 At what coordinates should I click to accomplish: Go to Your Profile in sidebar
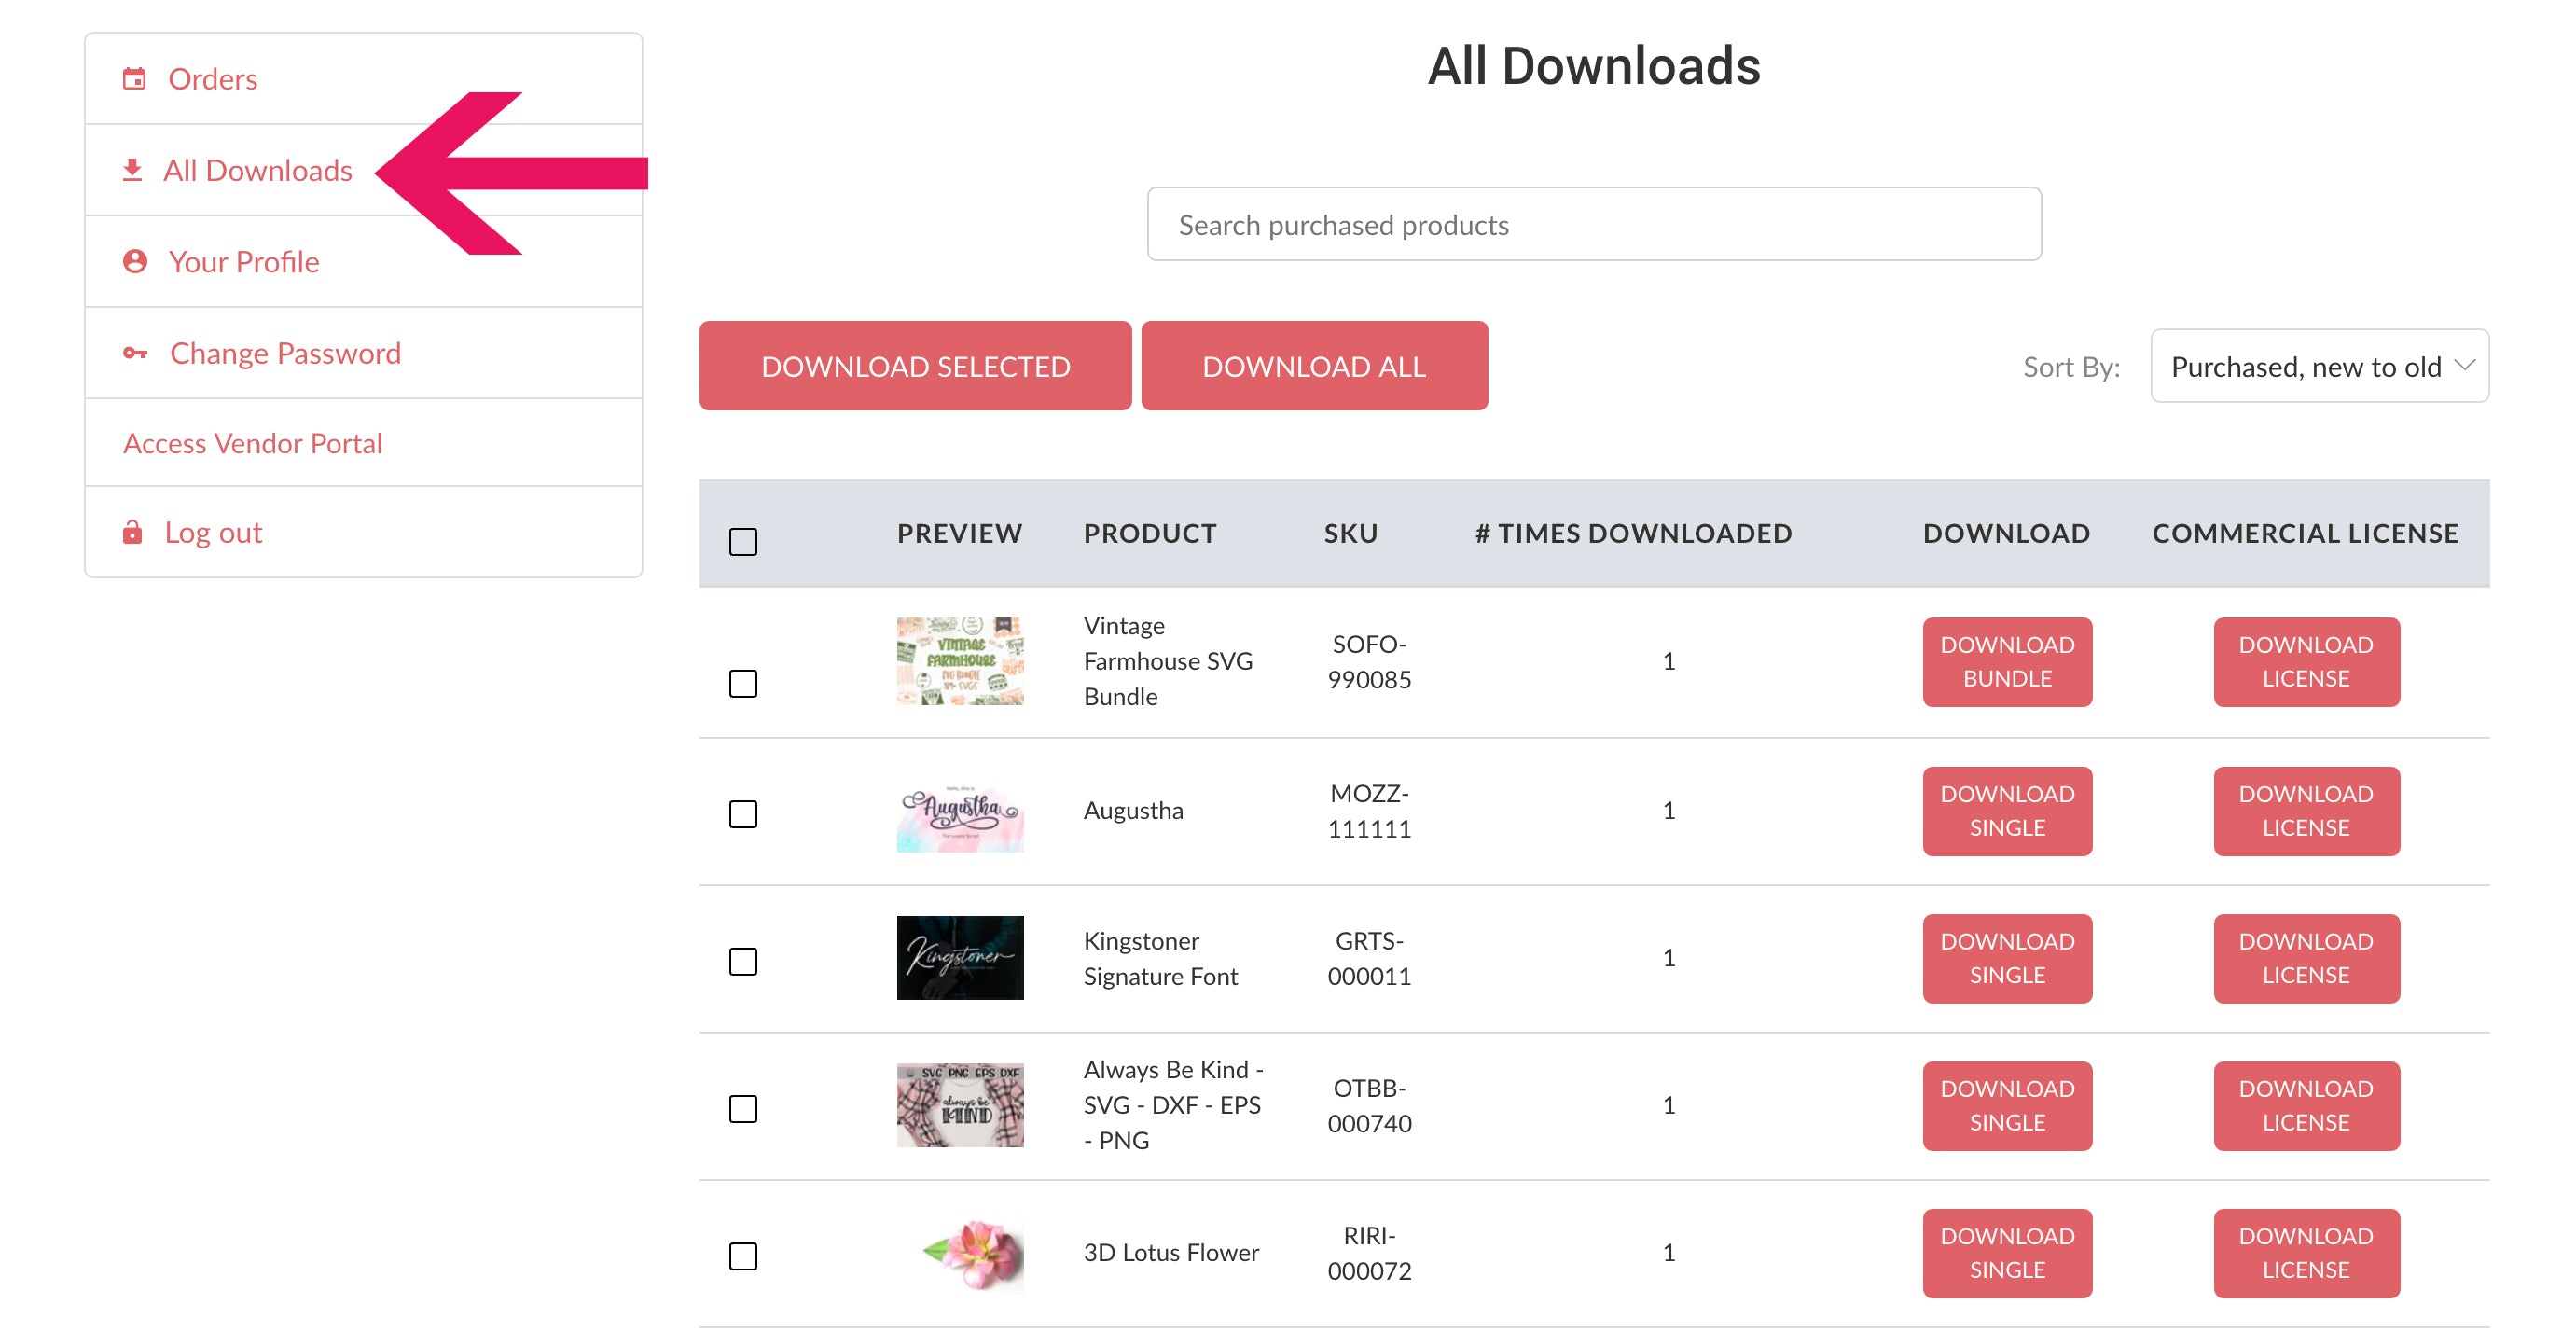point(243,261)
